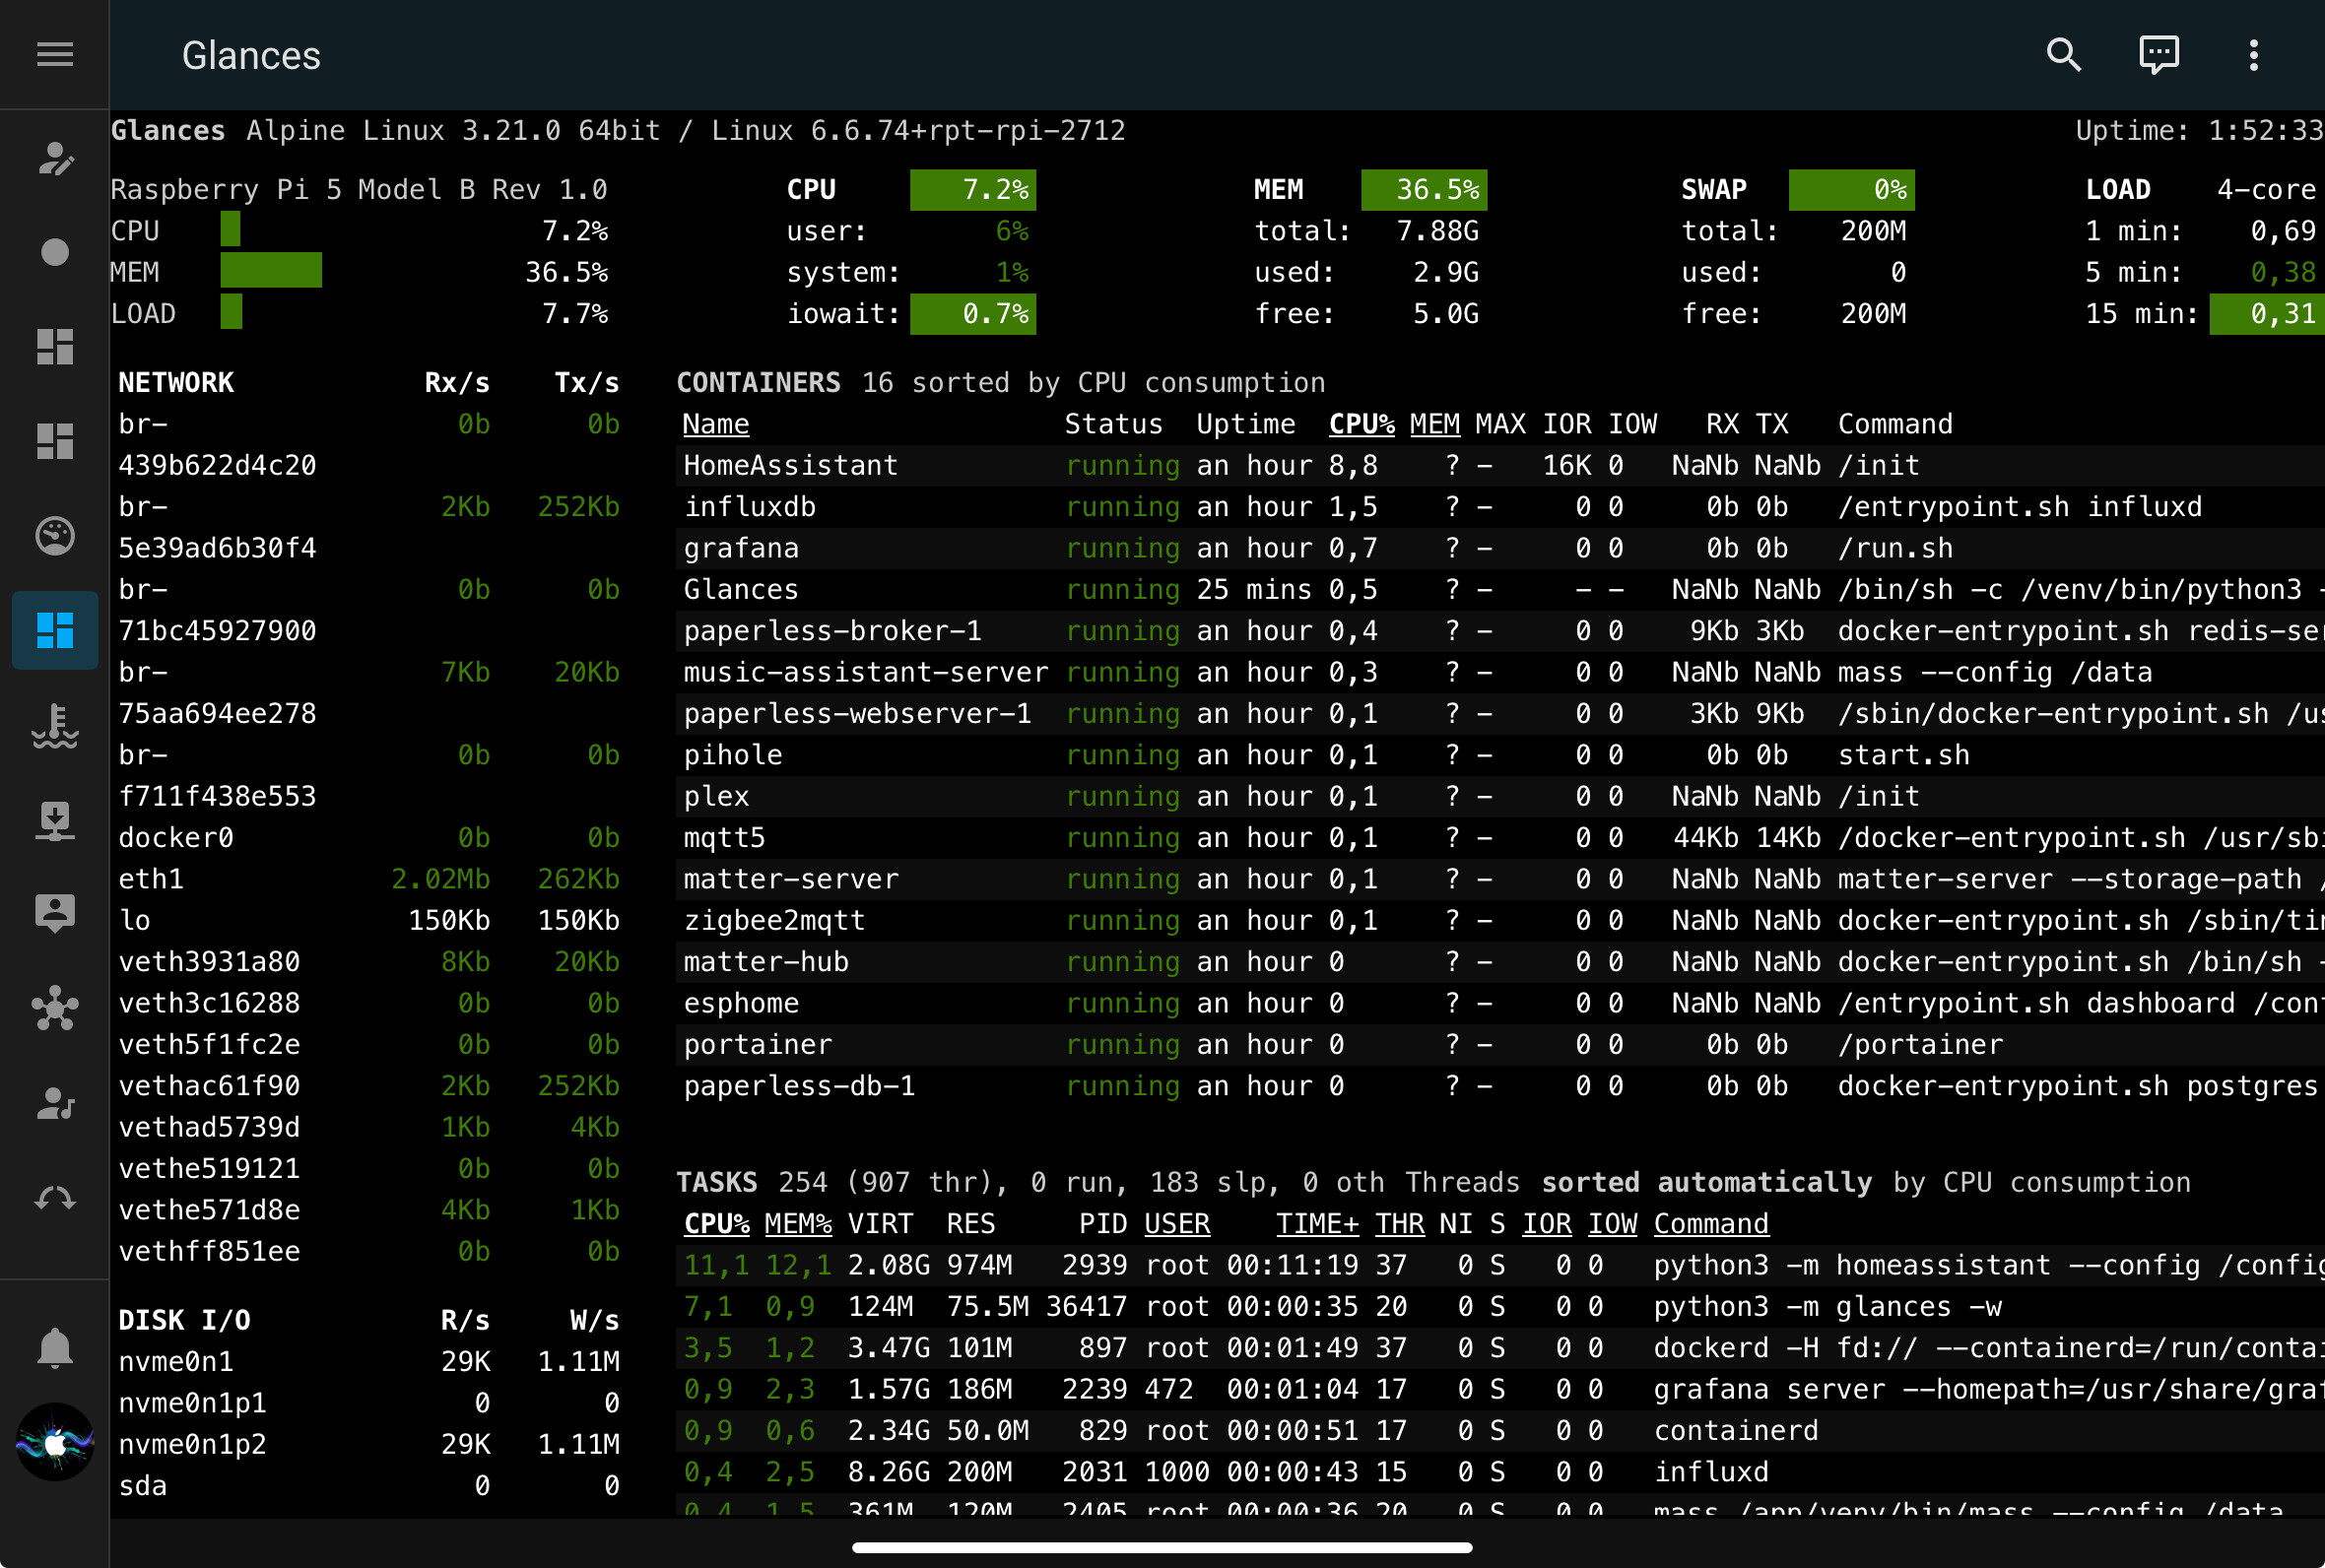Click the search magnifier icon
The width and height of the screenshot is (2325, 1568).
pyautogui.click(x=2063, y=54)
